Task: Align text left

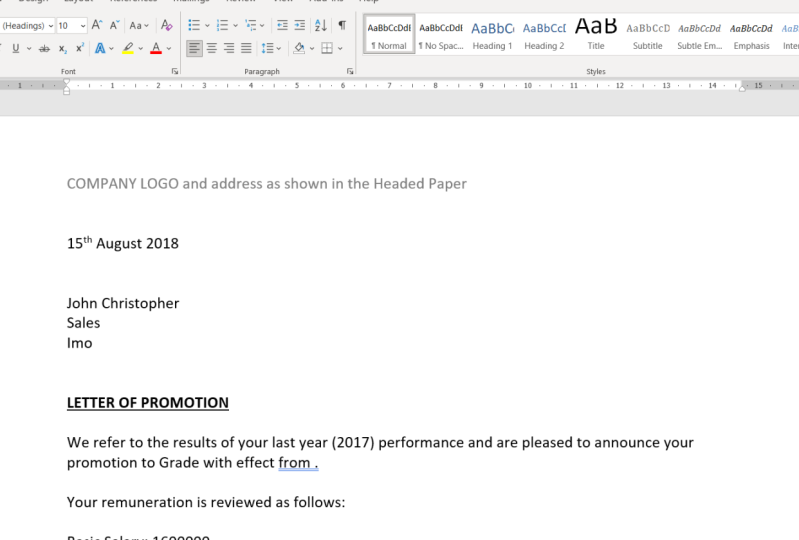Action: [x=194, y=48]
